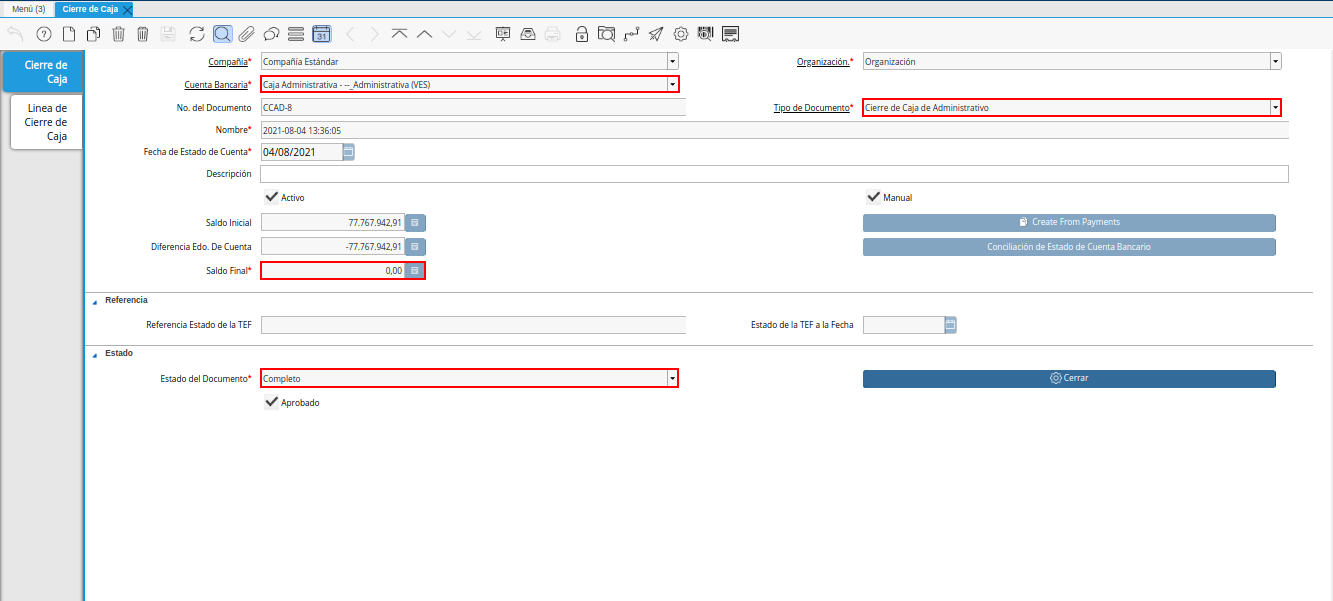Click the Referencia Estado de la TEF field

tap(473, 324)
